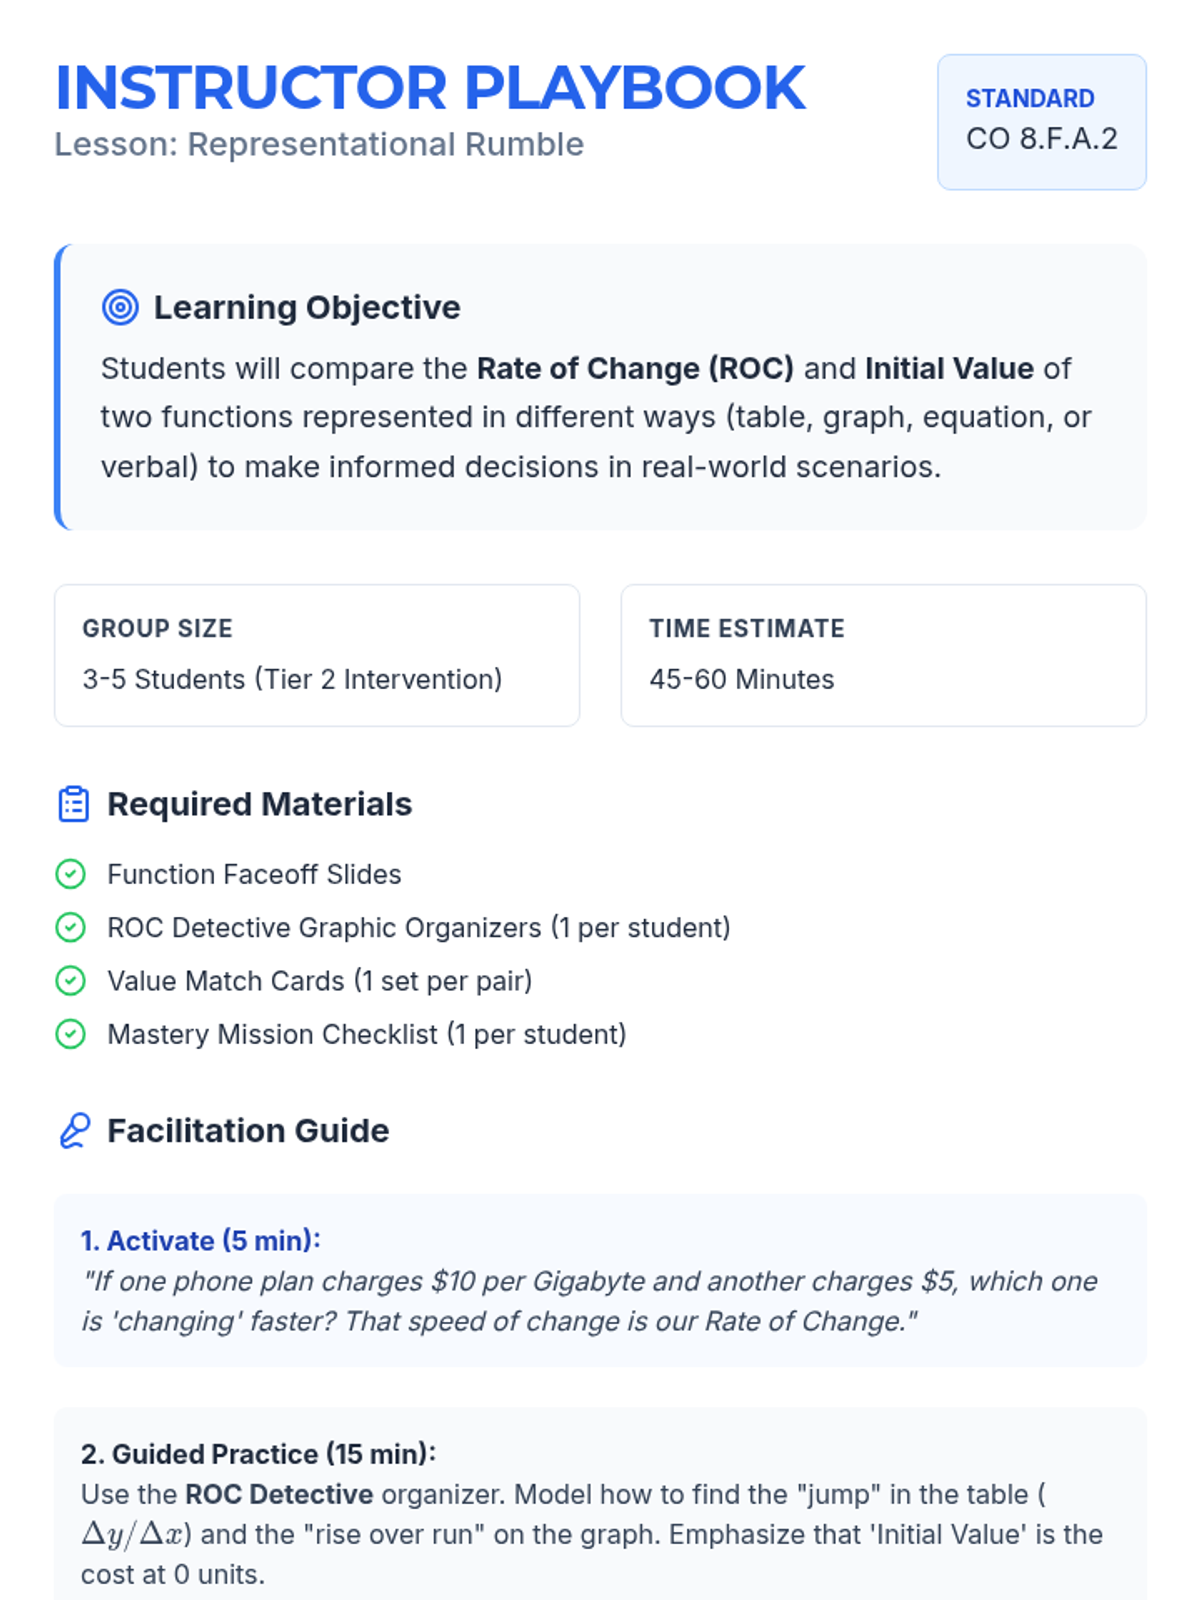Click the bold ROC Detective organizer text
The image size is (1200, 1600).
point(279,1494)
